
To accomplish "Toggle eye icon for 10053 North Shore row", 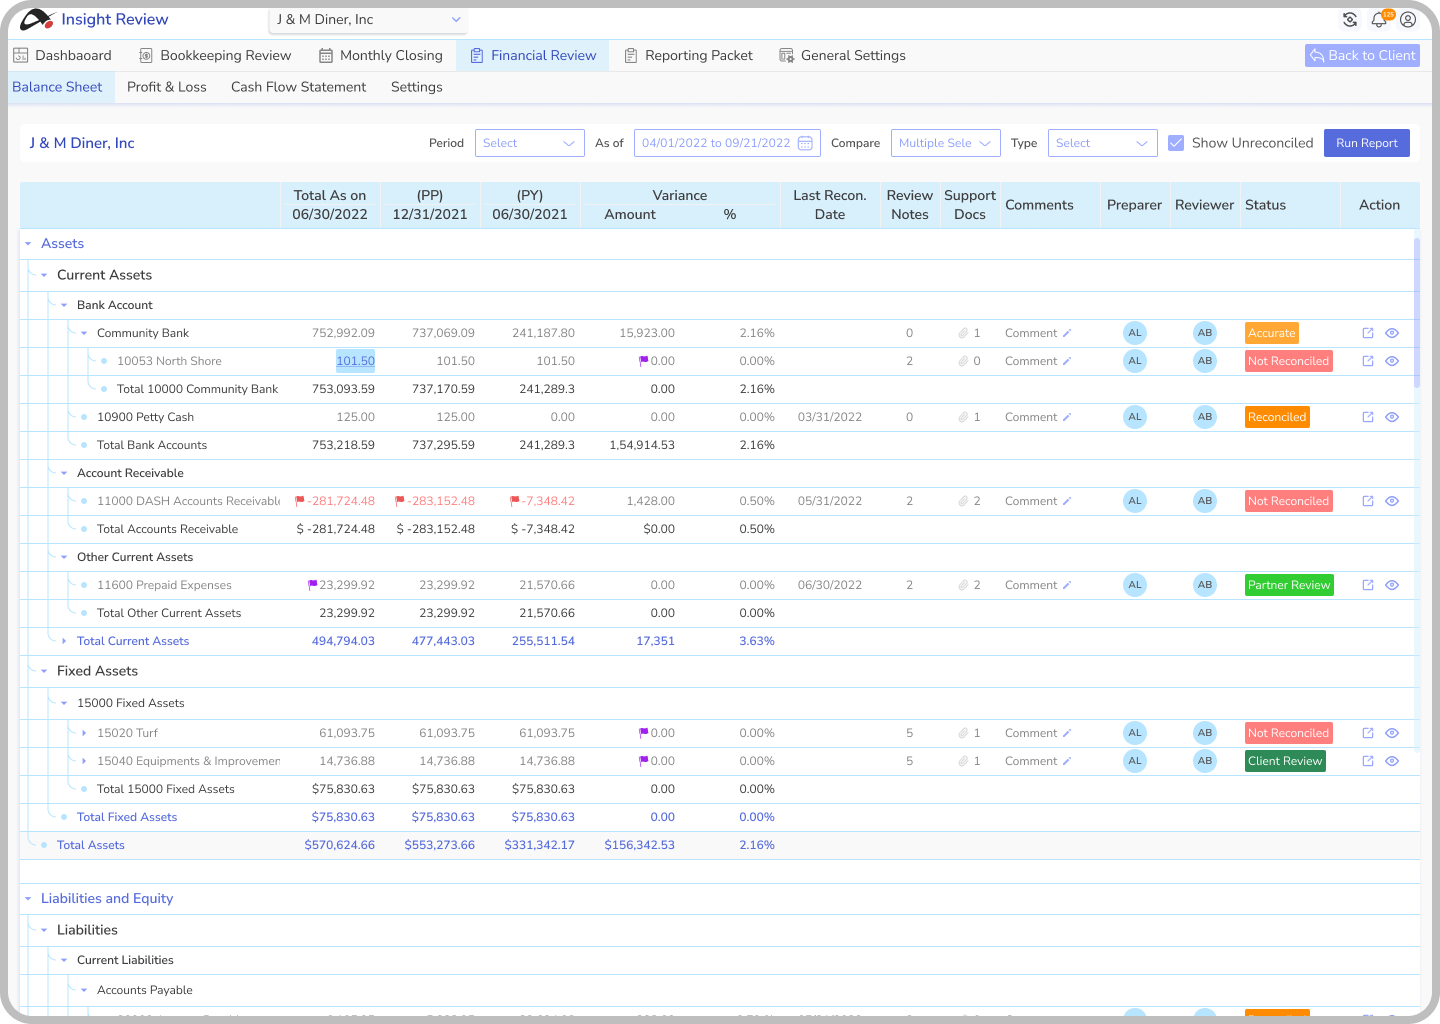I will pyautogui.click(x=1392, y=361).
